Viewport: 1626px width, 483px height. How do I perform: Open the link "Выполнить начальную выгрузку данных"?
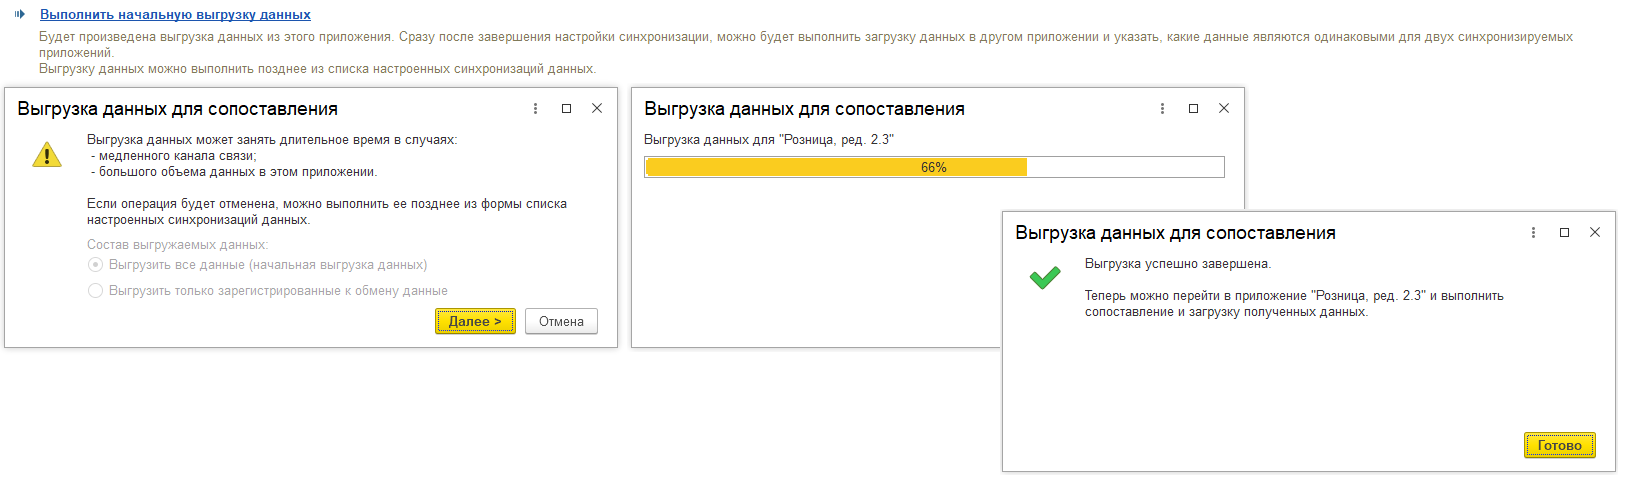point(175,15)
